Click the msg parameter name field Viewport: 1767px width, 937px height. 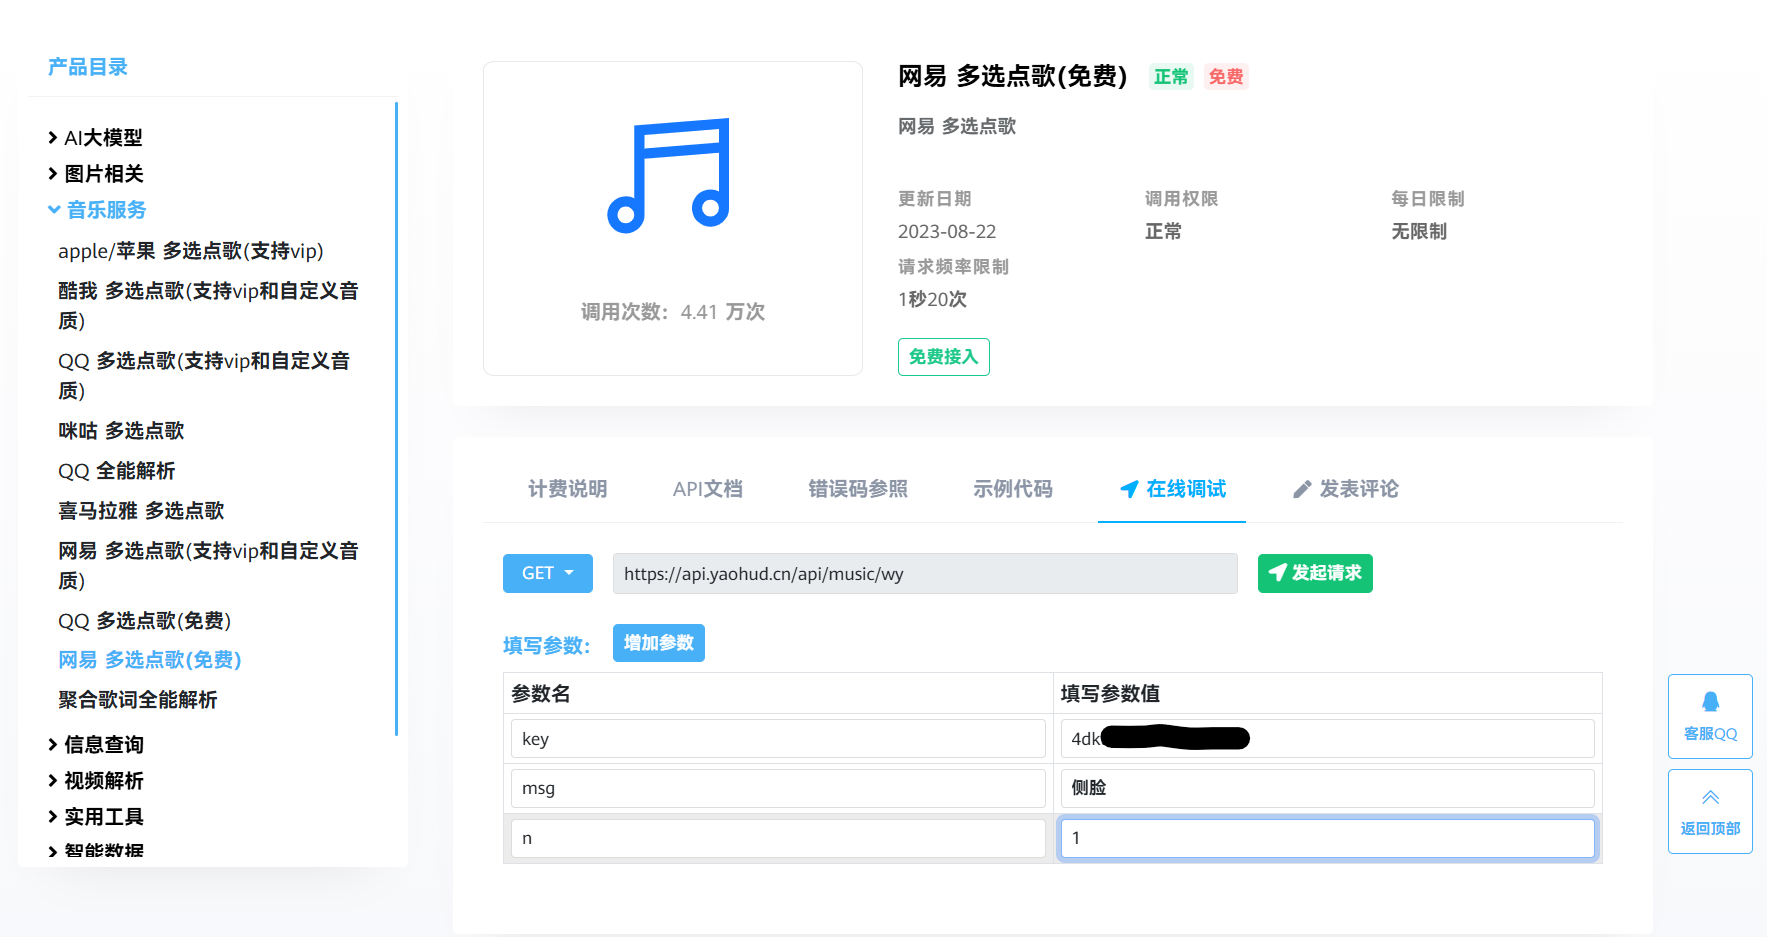pos(778,788)
